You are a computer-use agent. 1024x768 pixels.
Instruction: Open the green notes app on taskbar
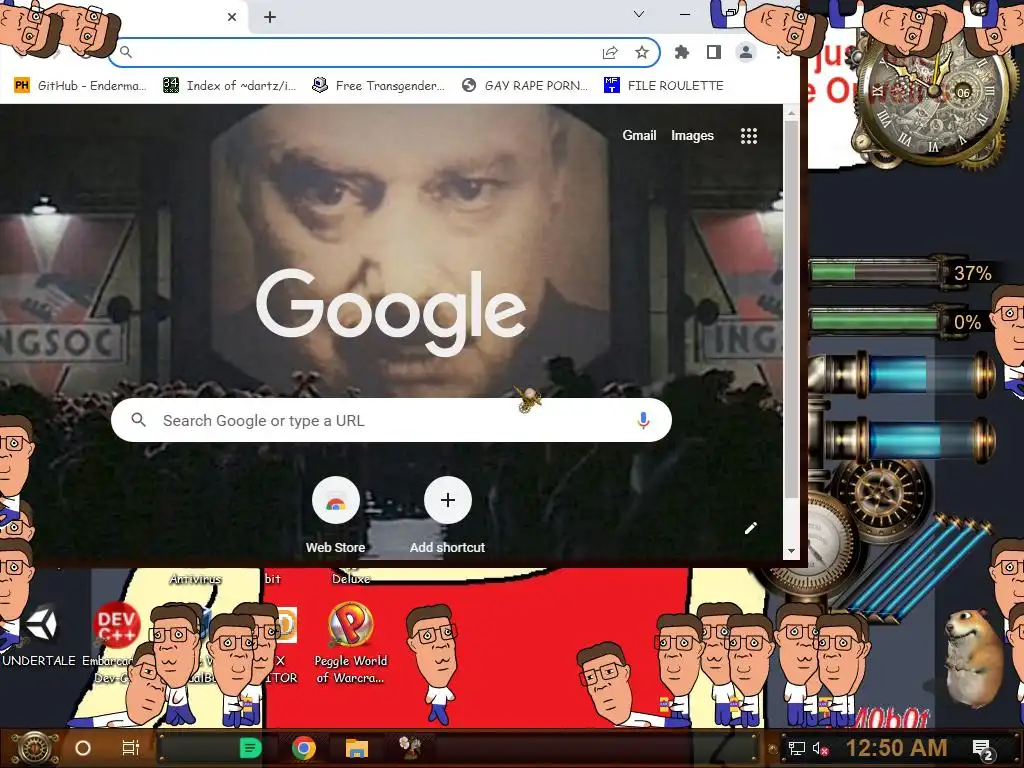(250, 748)
